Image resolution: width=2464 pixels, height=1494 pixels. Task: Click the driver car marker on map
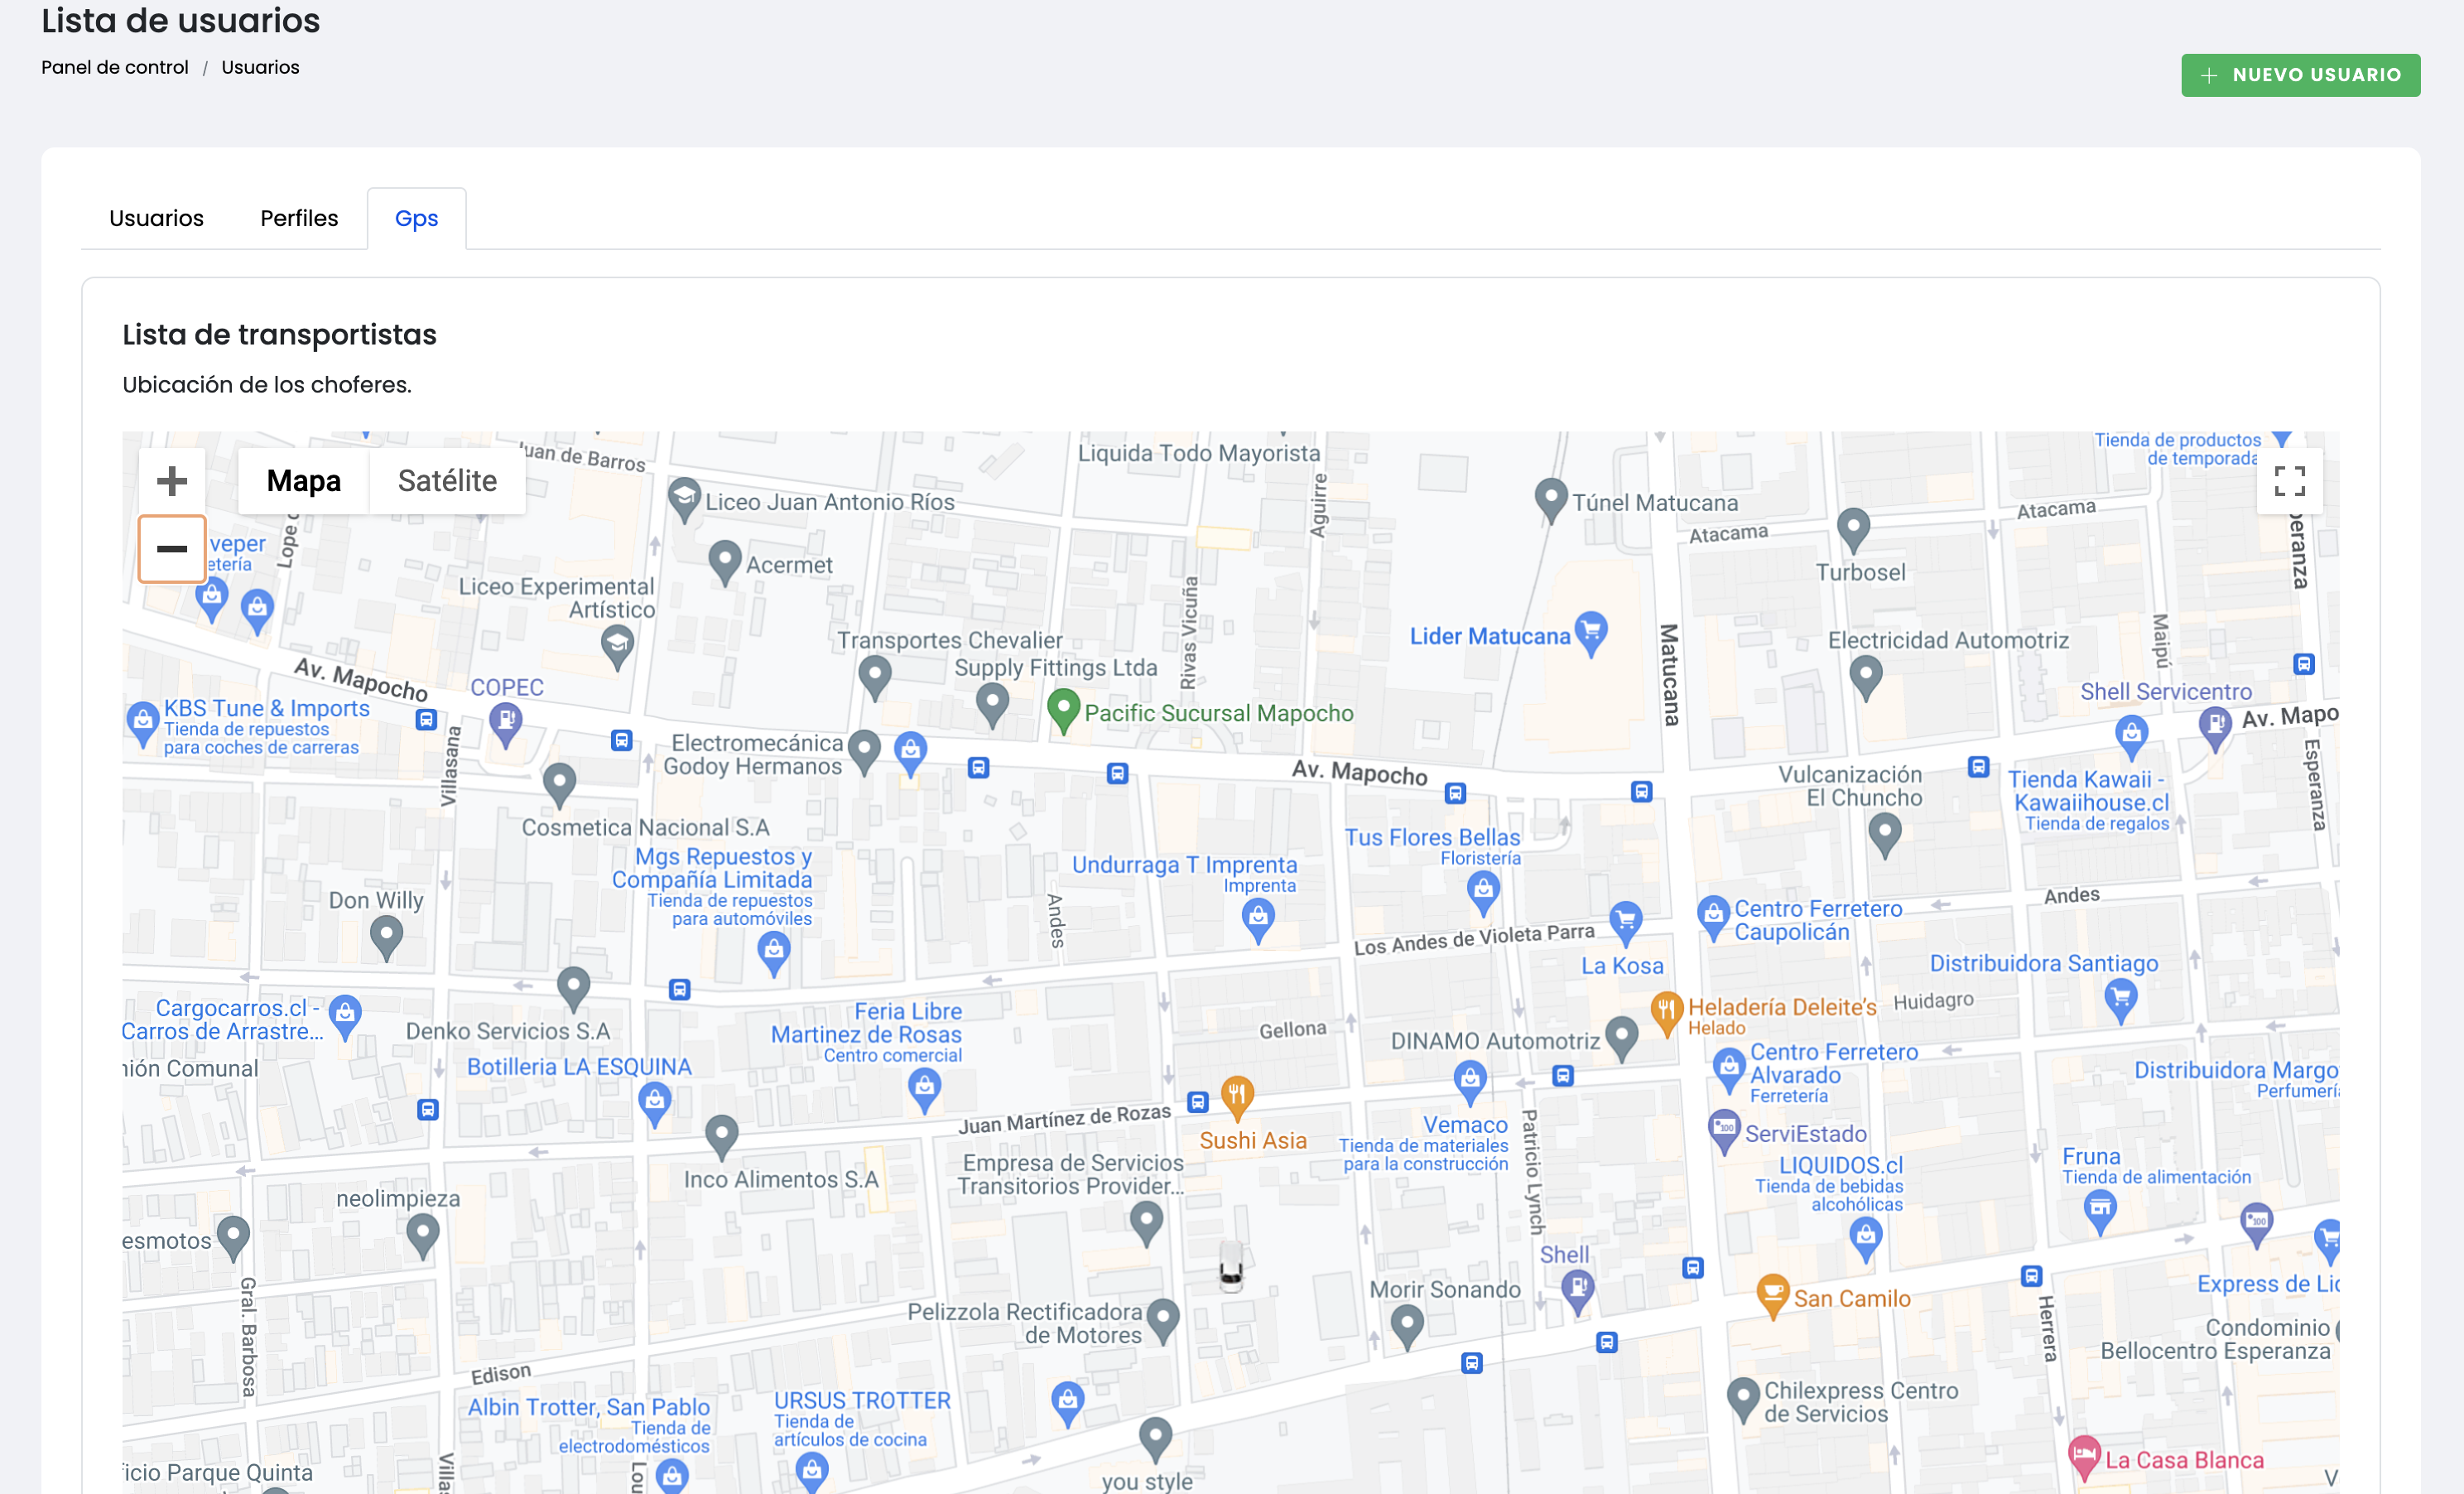click(x=1231, y=1266)
